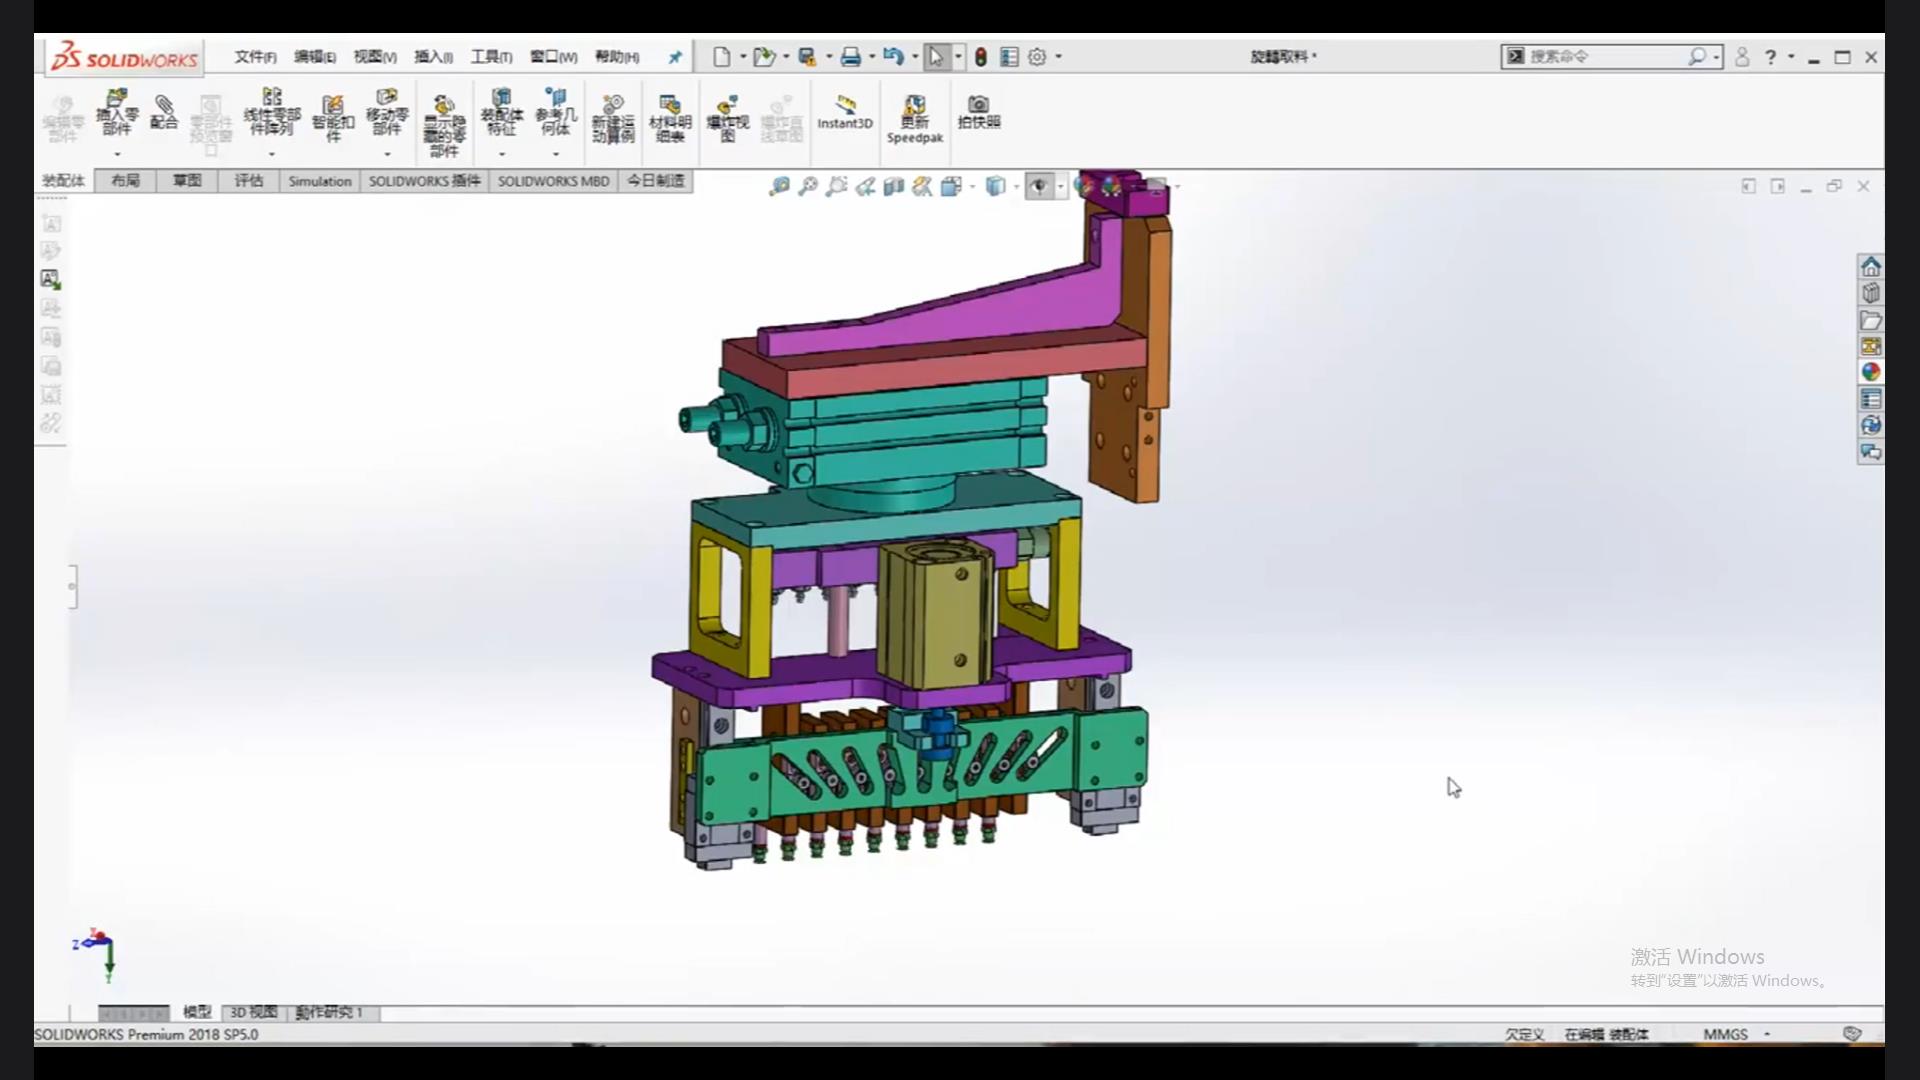
Task: Toggle the menu bar pin icon
Action: click(x=675, y=57)
